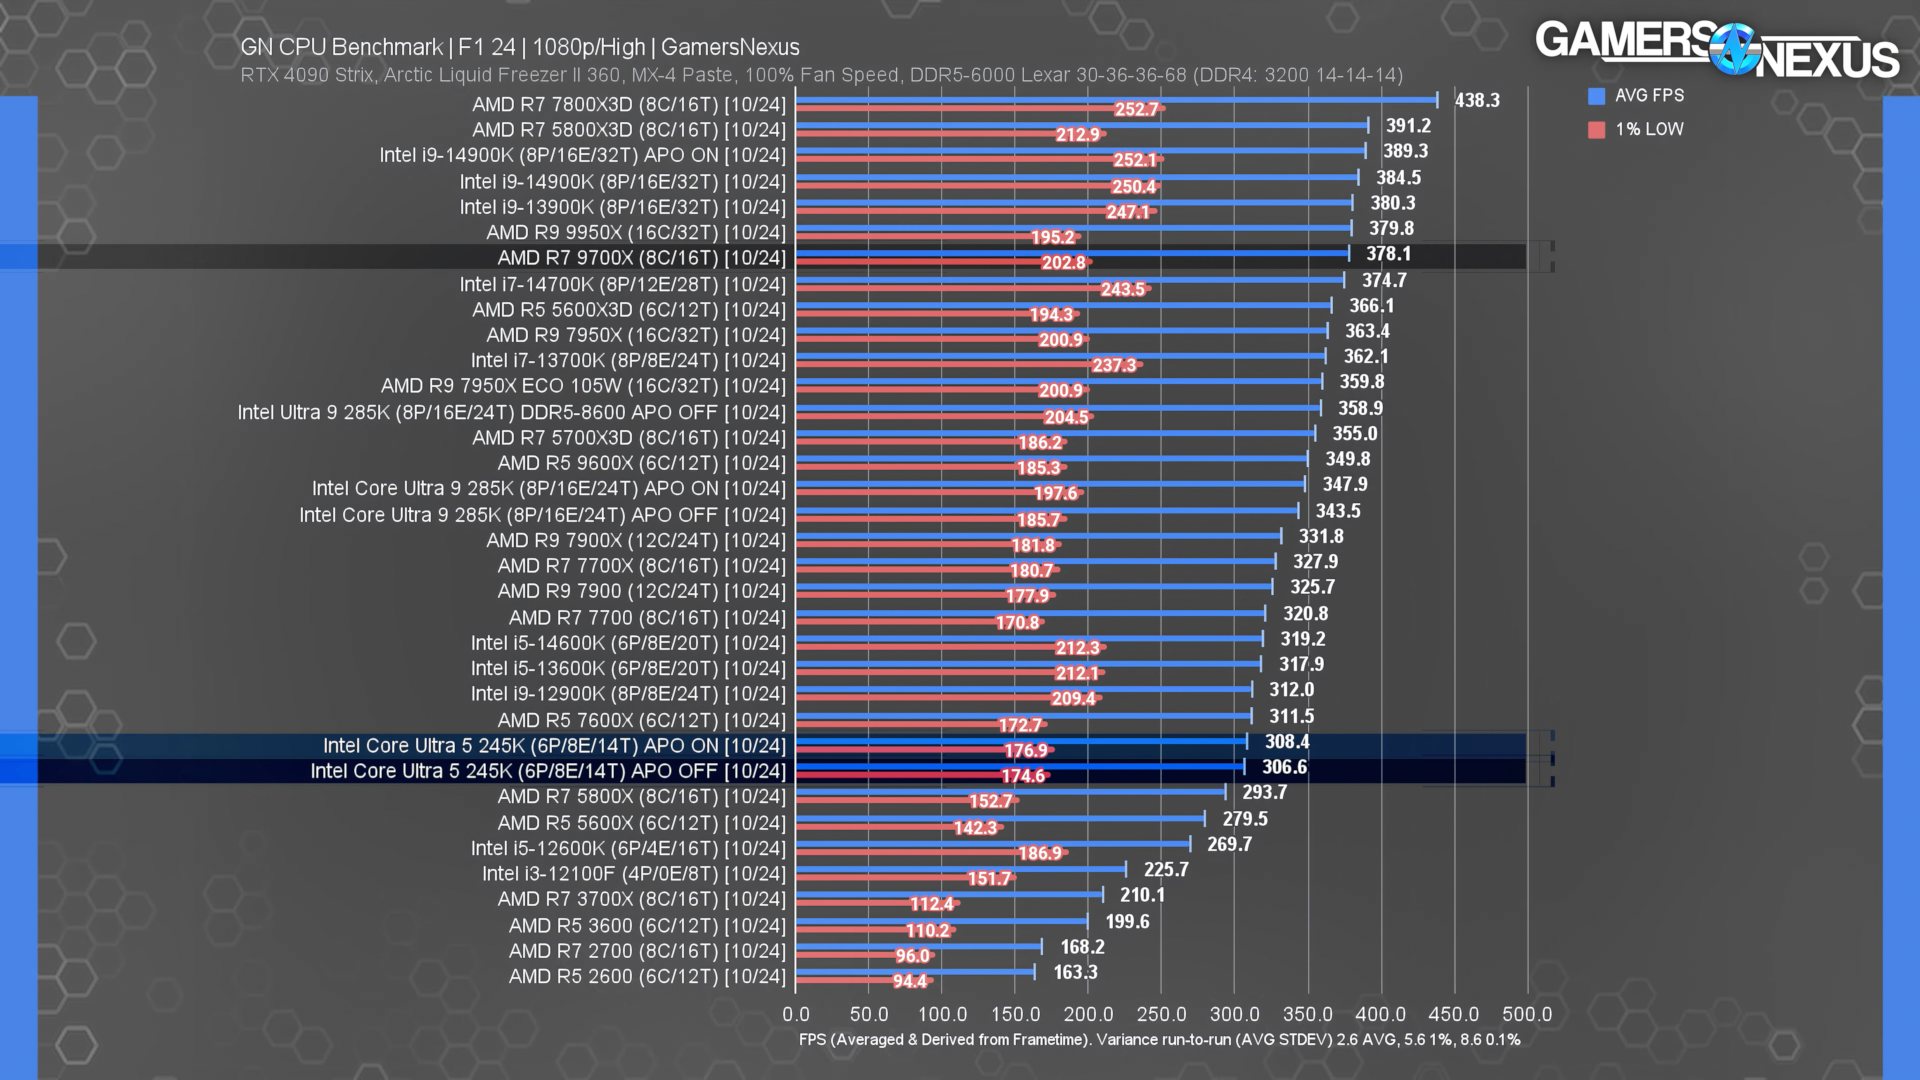The image size is (1920, 1080).
Task: Select the Intel i7-14700K row label
Action: click(x=623, y=284)
